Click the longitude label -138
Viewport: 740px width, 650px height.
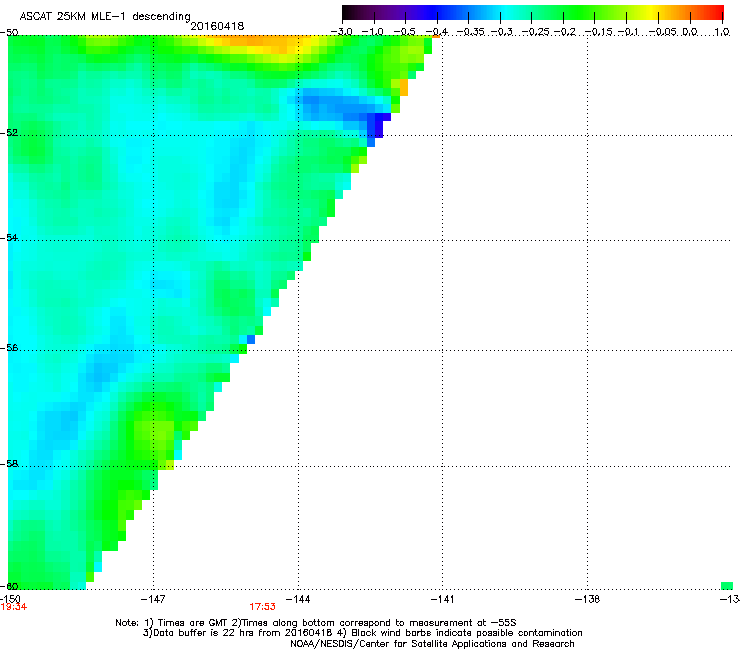(x=588, y=599)
